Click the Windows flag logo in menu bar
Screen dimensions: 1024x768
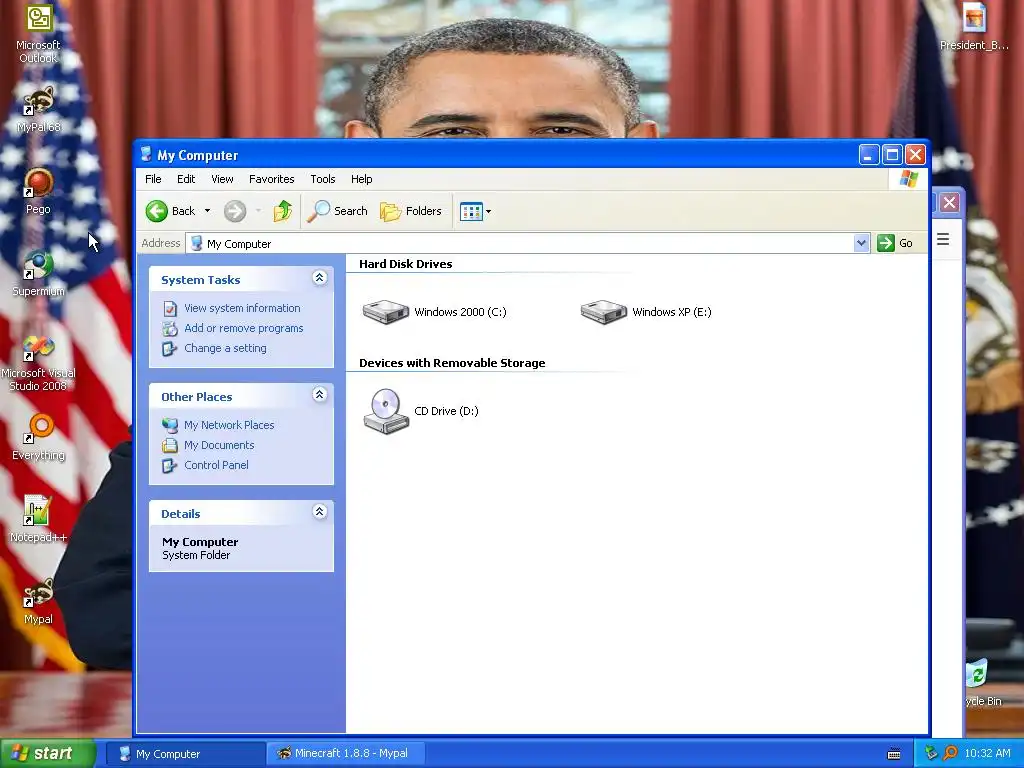pyautogui.click(x=908, y=179)
